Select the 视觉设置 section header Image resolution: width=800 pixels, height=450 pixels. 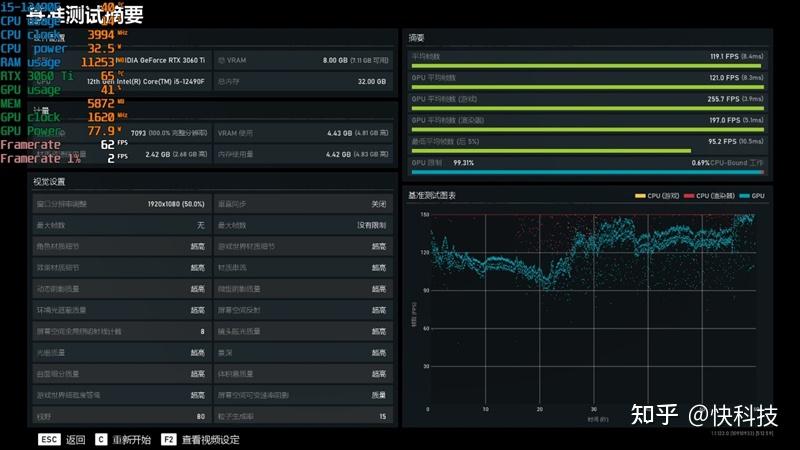point(49,182)
